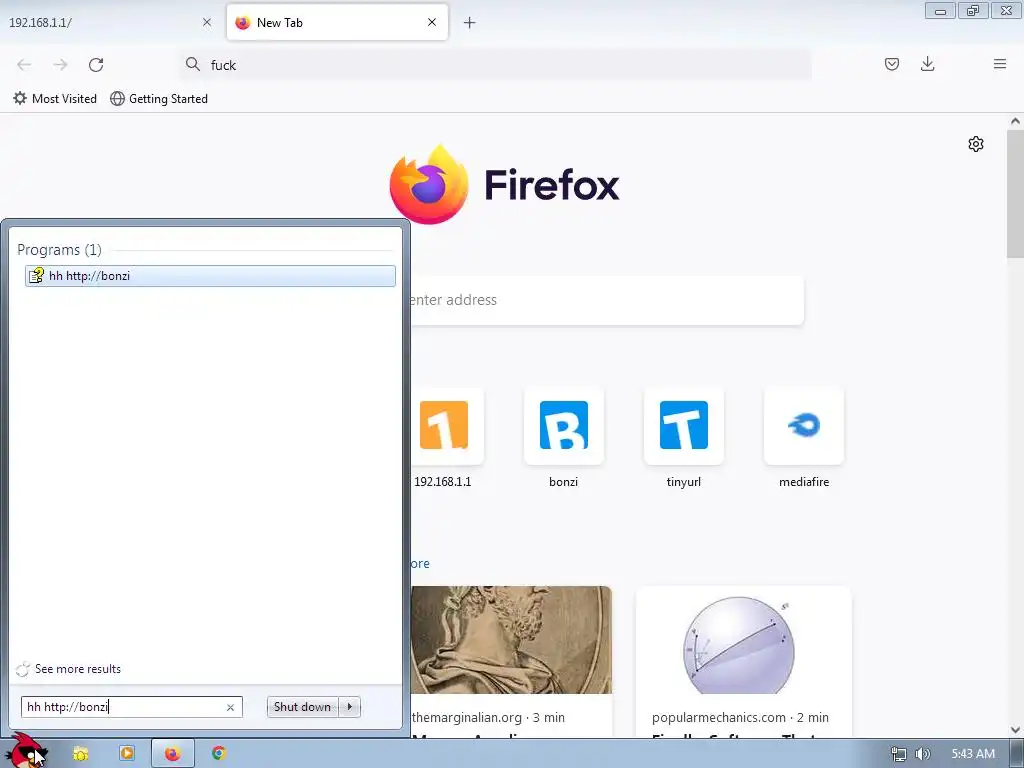The height and width of the screenshot is (768, 1024).
Task: Open a new tab with plus button
Action: tap(469, 23)
